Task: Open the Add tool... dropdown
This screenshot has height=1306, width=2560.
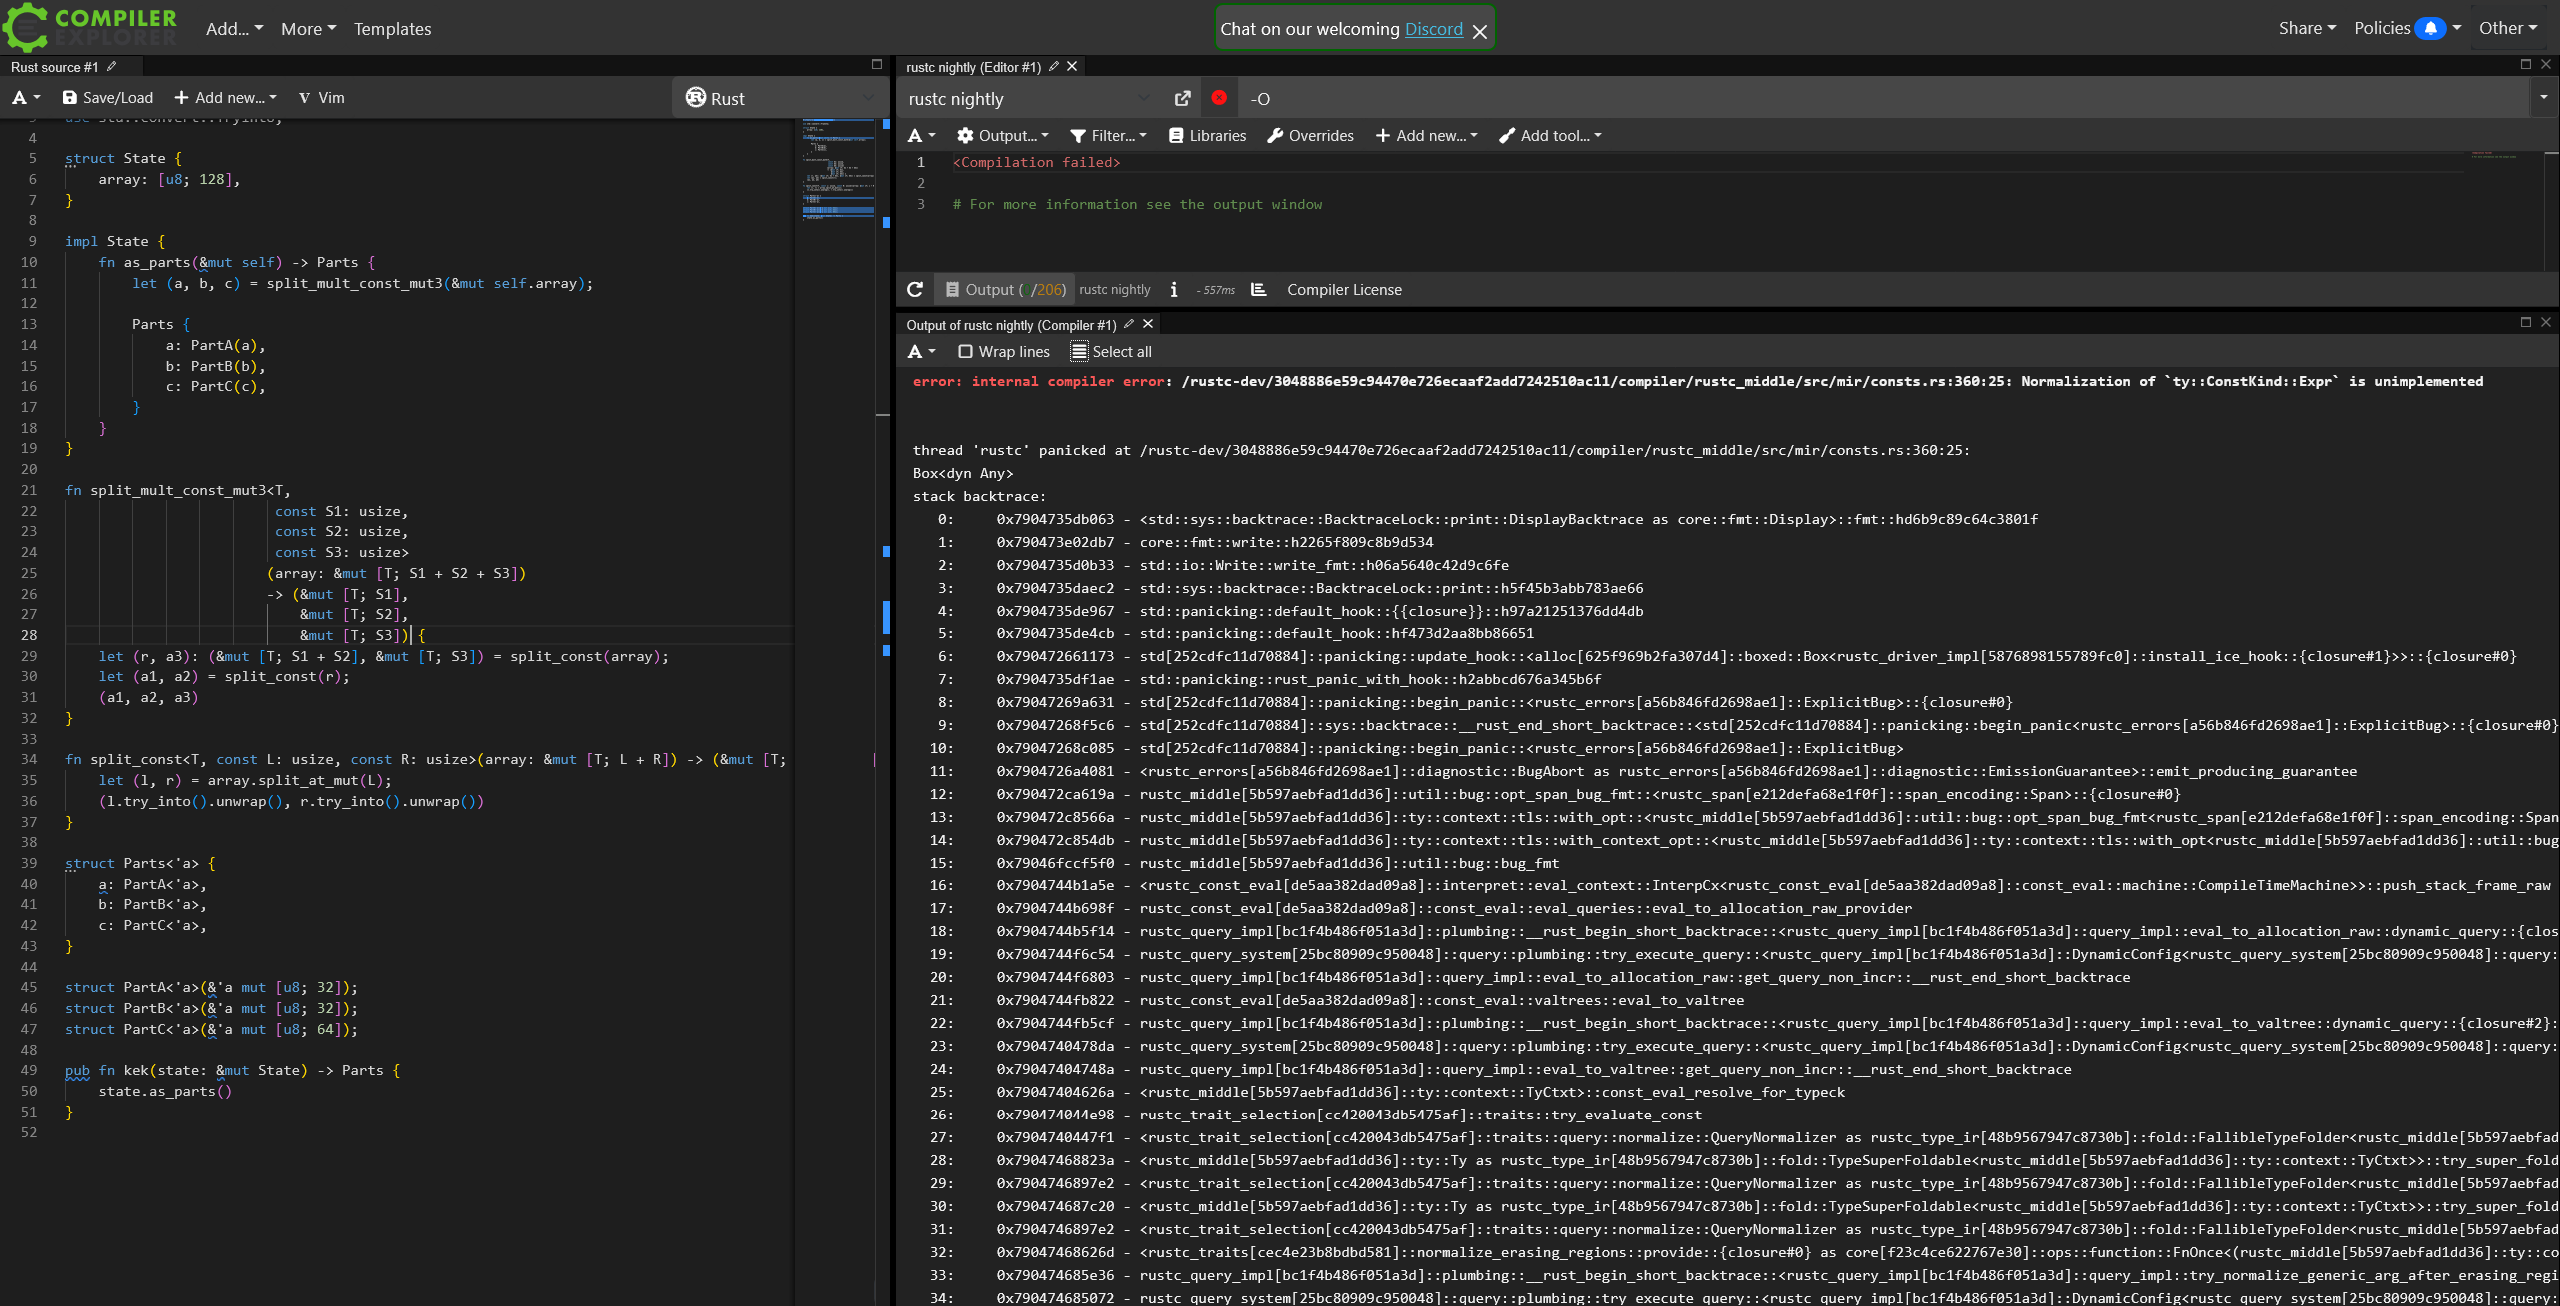Action: (x=1550, y=135)
